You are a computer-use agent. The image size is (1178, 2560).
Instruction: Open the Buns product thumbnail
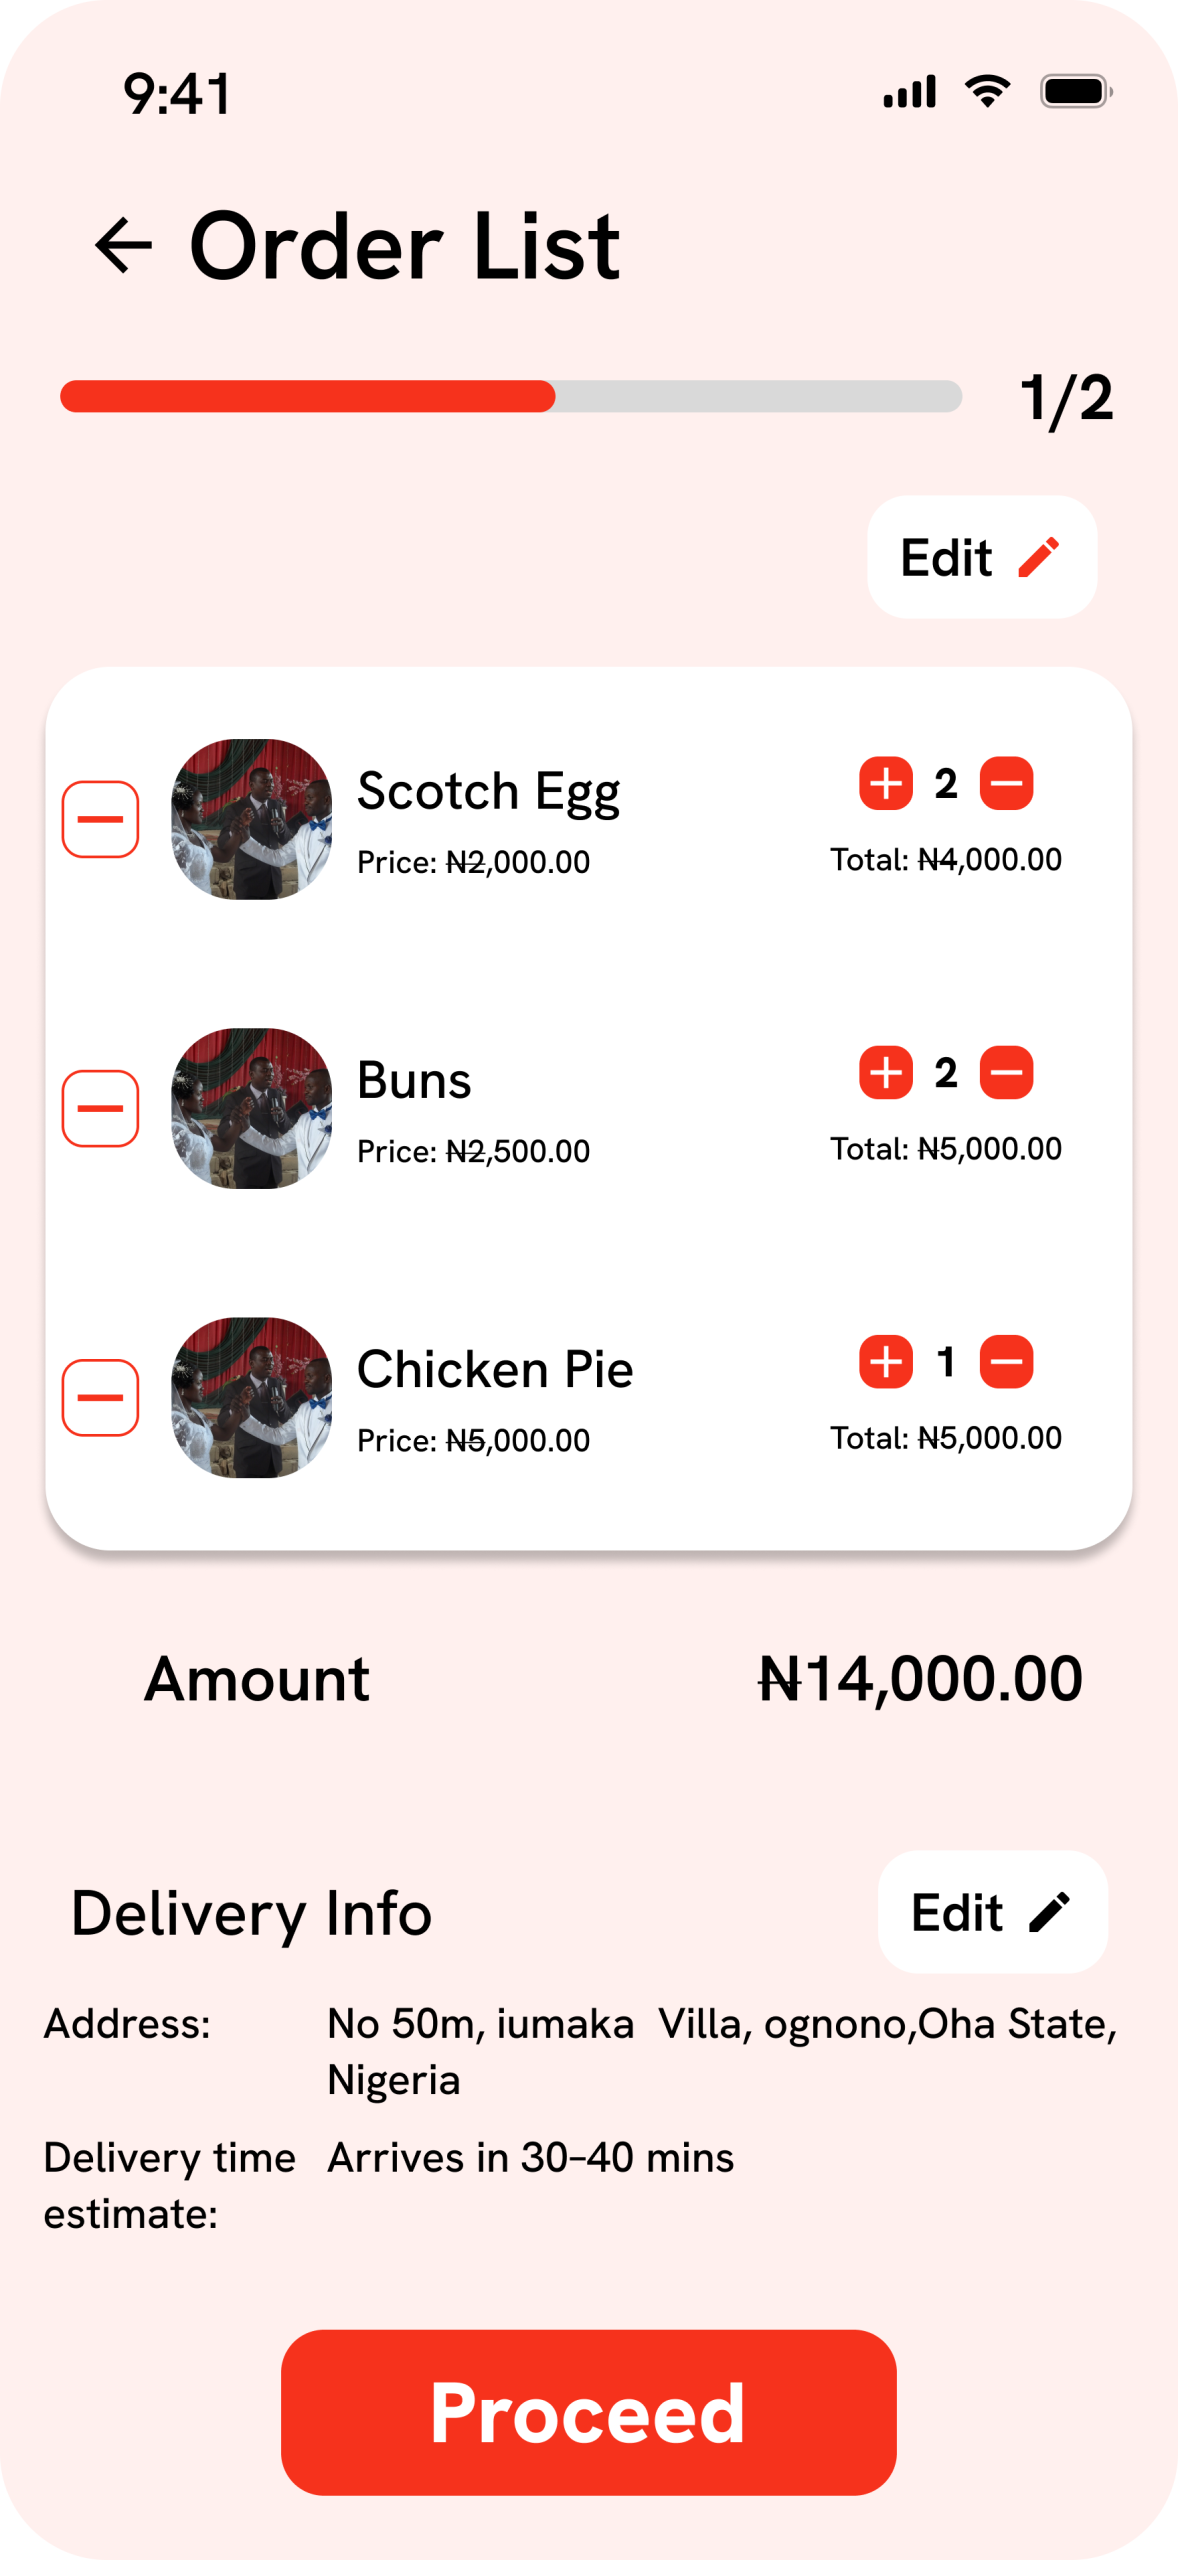click(252, 1108)
